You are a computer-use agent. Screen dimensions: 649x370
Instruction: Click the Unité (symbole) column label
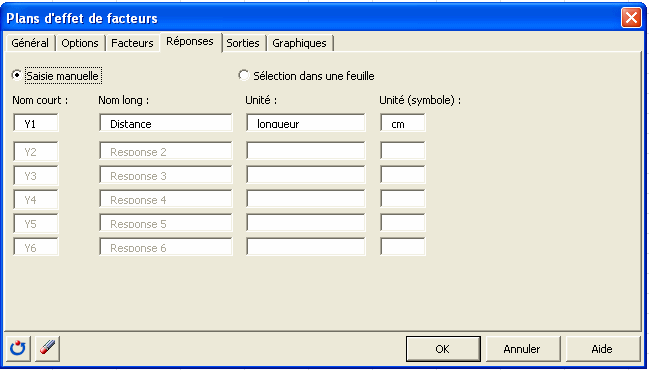[420, 100]
